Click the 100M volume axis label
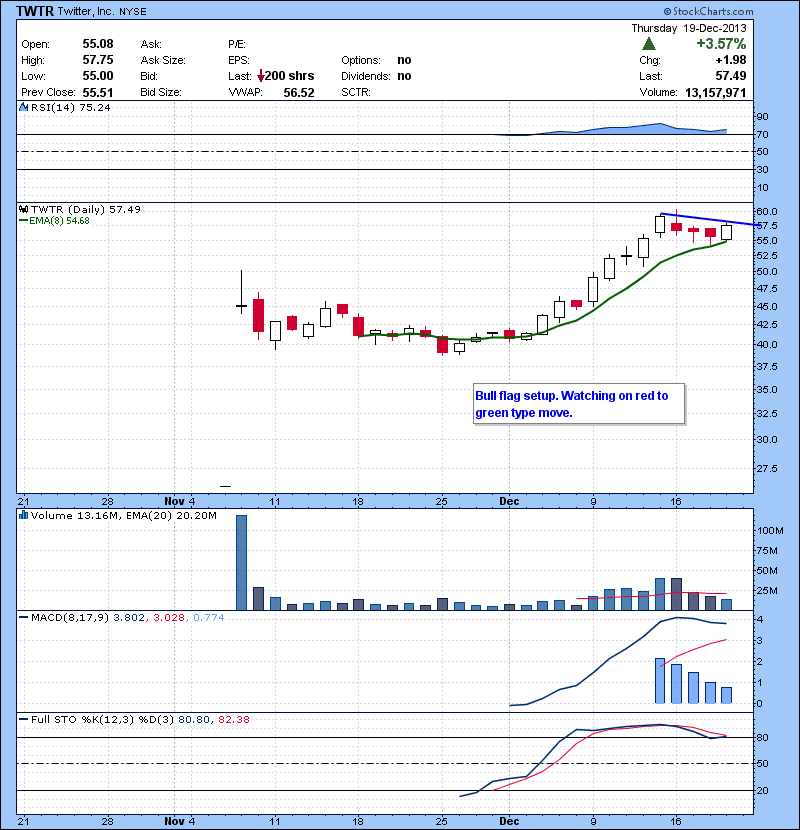 770,530
